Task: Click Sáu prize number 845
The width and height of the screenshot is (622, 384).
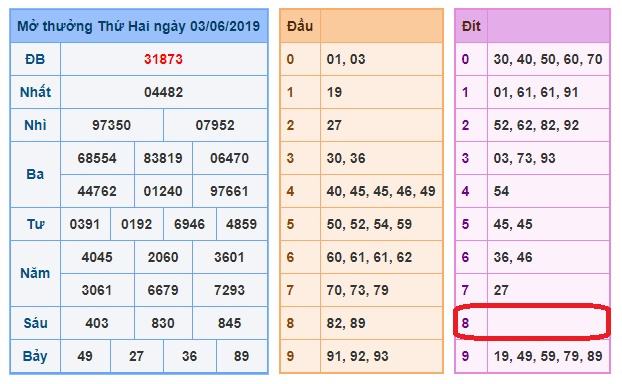Action: (x=229, y=323)
